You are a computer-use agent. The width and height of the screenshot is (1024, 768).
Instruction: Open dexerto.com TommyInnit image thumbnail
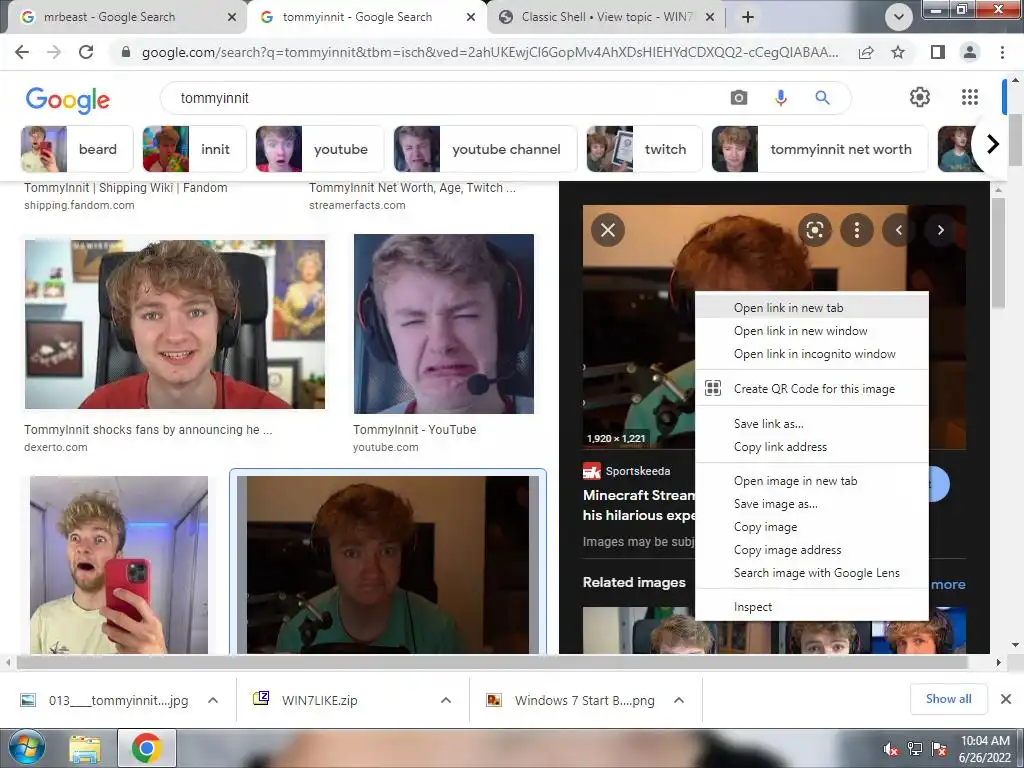175,325
